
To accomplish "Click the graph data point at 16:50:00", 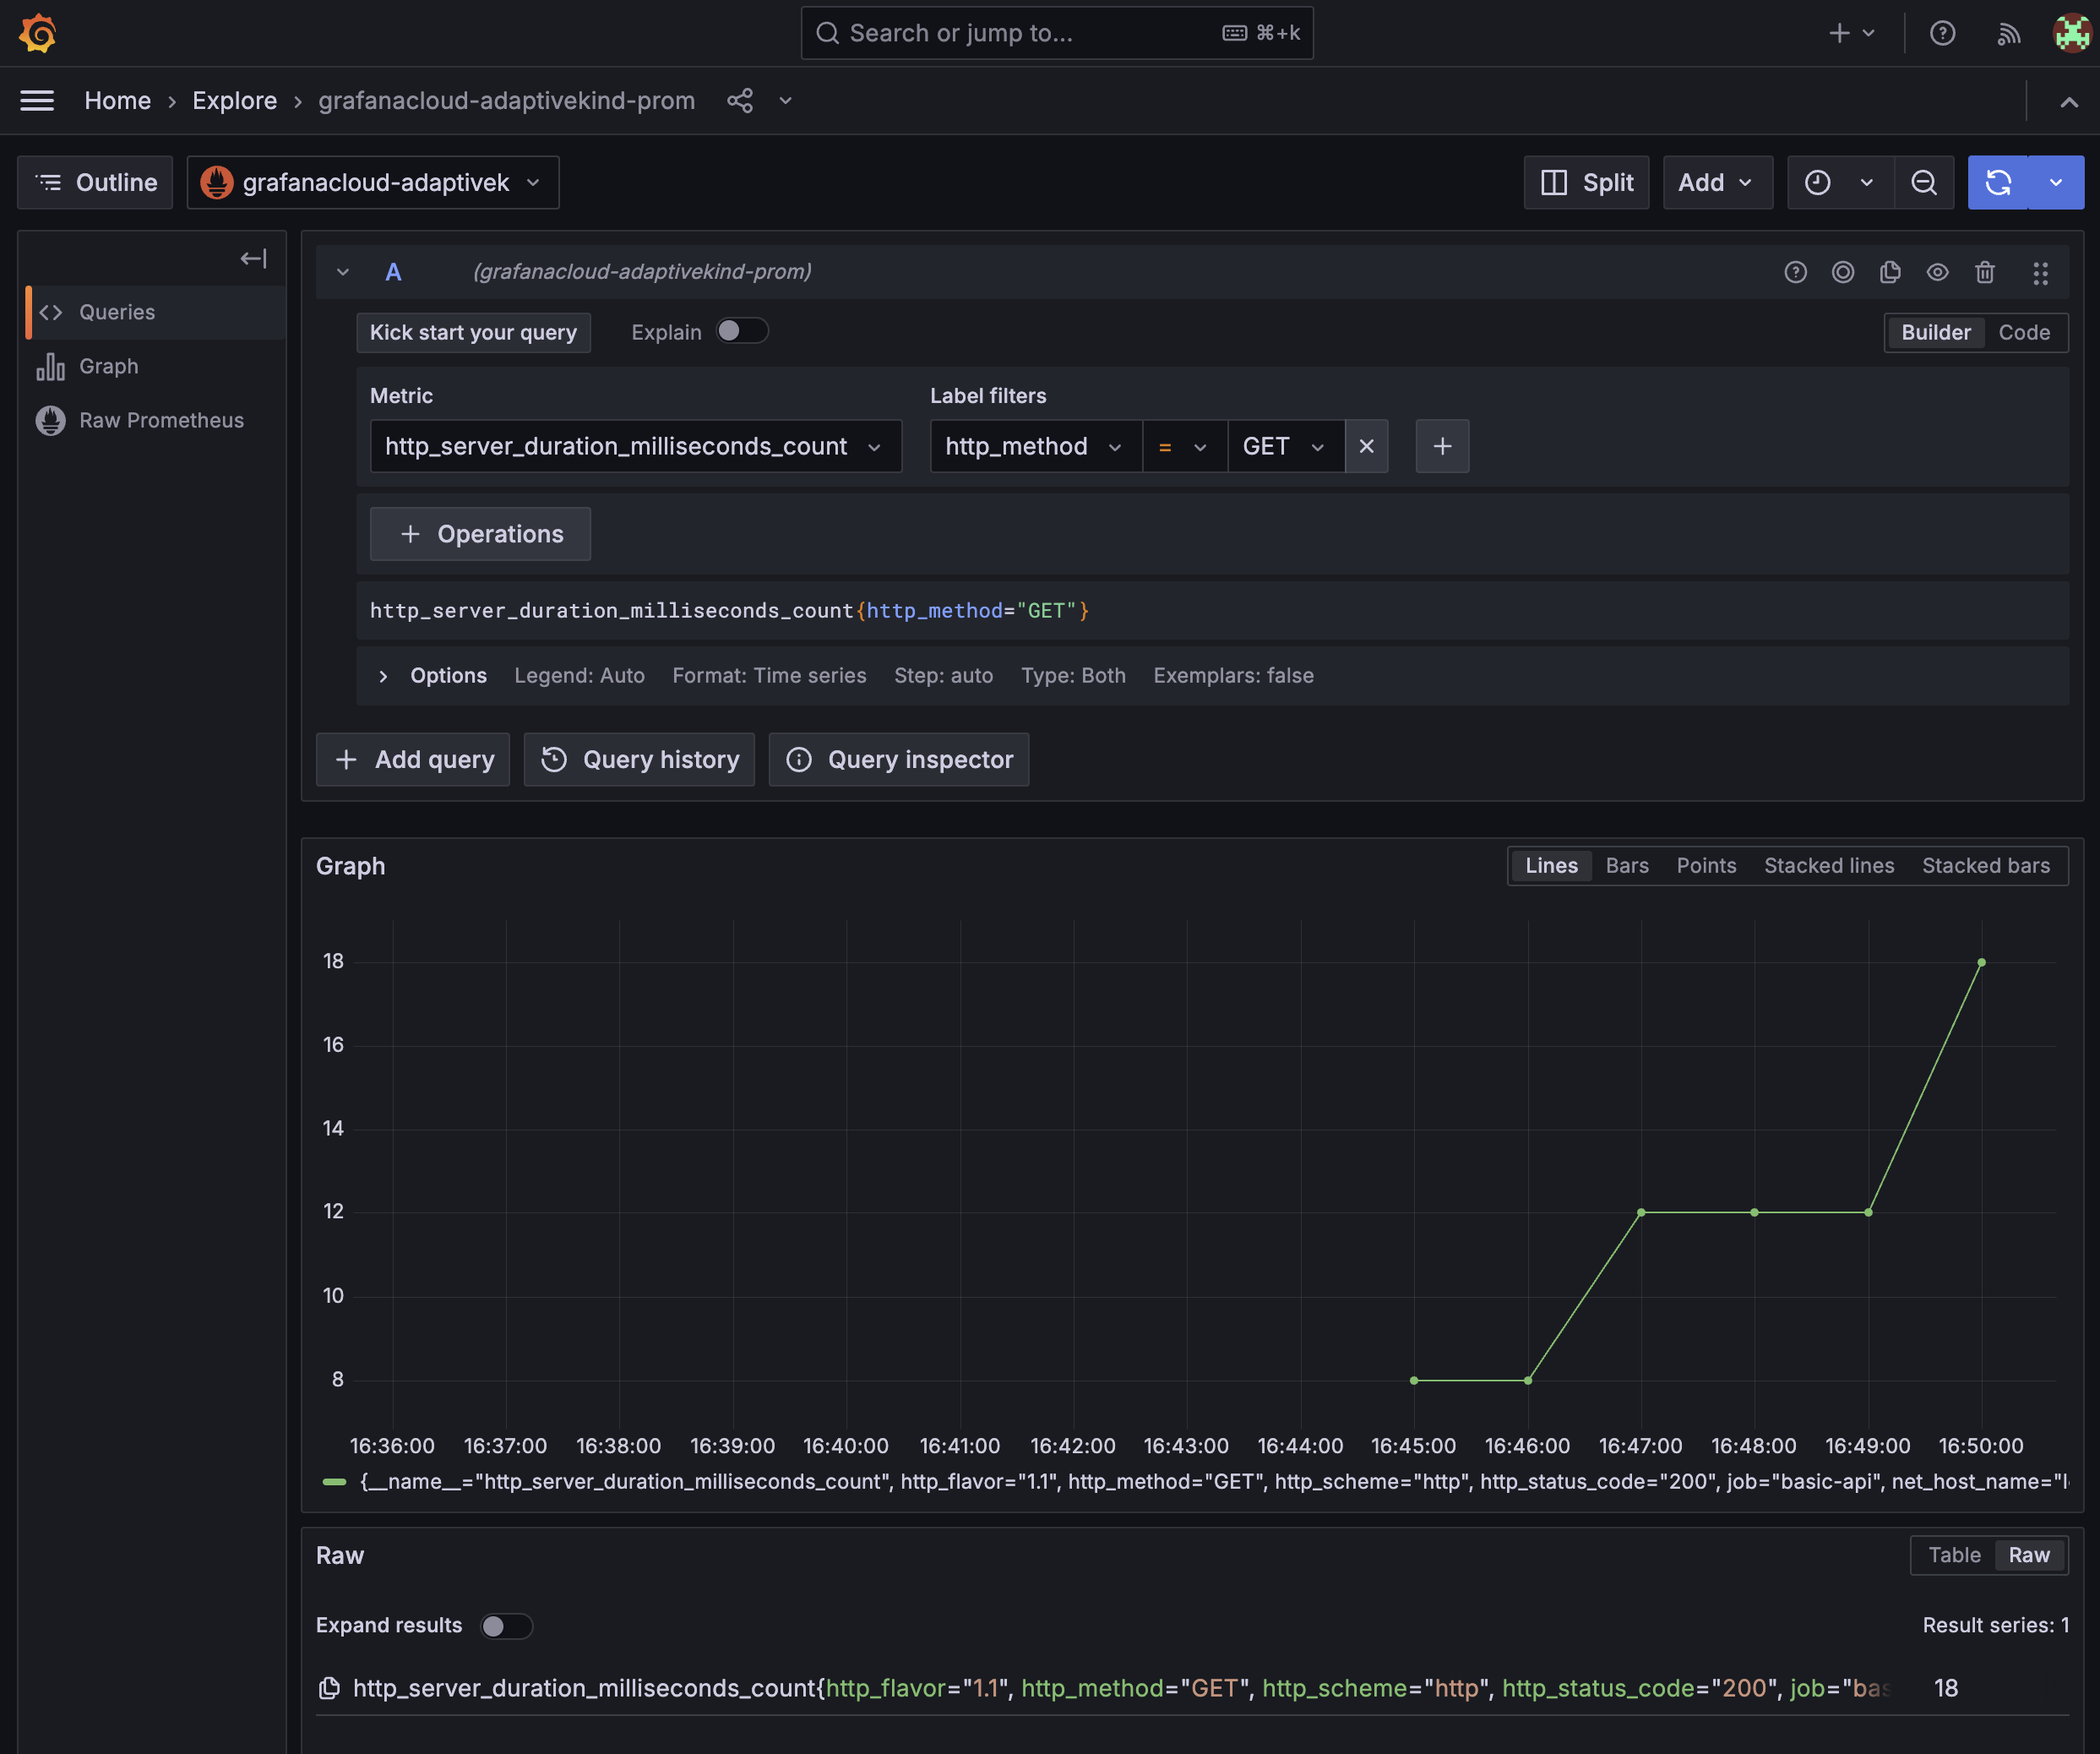I will (x=1981, y=963).
